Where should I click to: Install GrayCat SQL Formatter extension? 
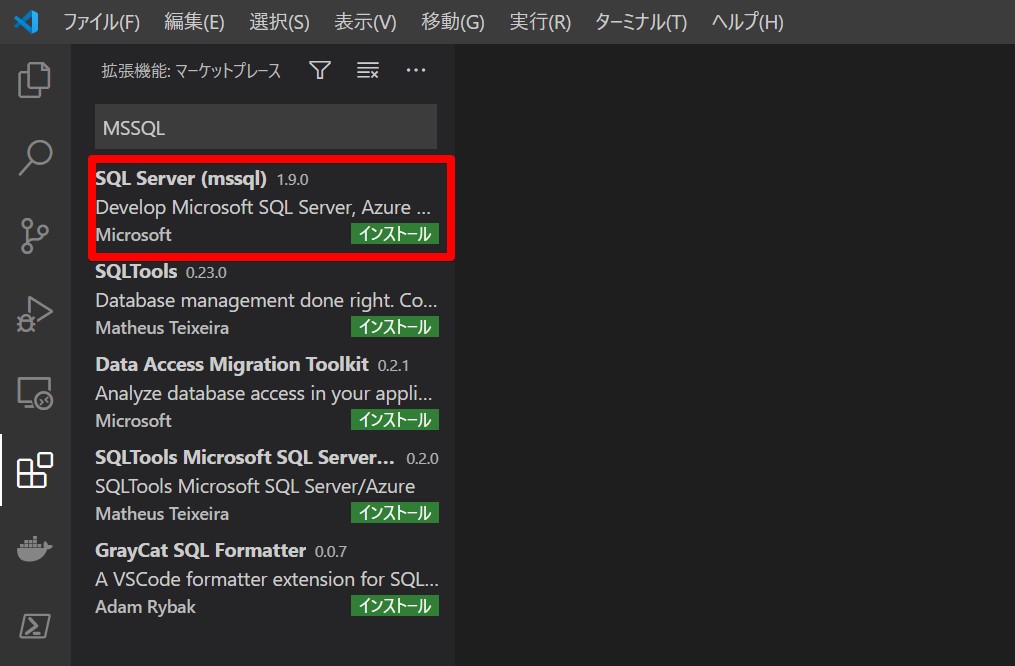point(395,606)
